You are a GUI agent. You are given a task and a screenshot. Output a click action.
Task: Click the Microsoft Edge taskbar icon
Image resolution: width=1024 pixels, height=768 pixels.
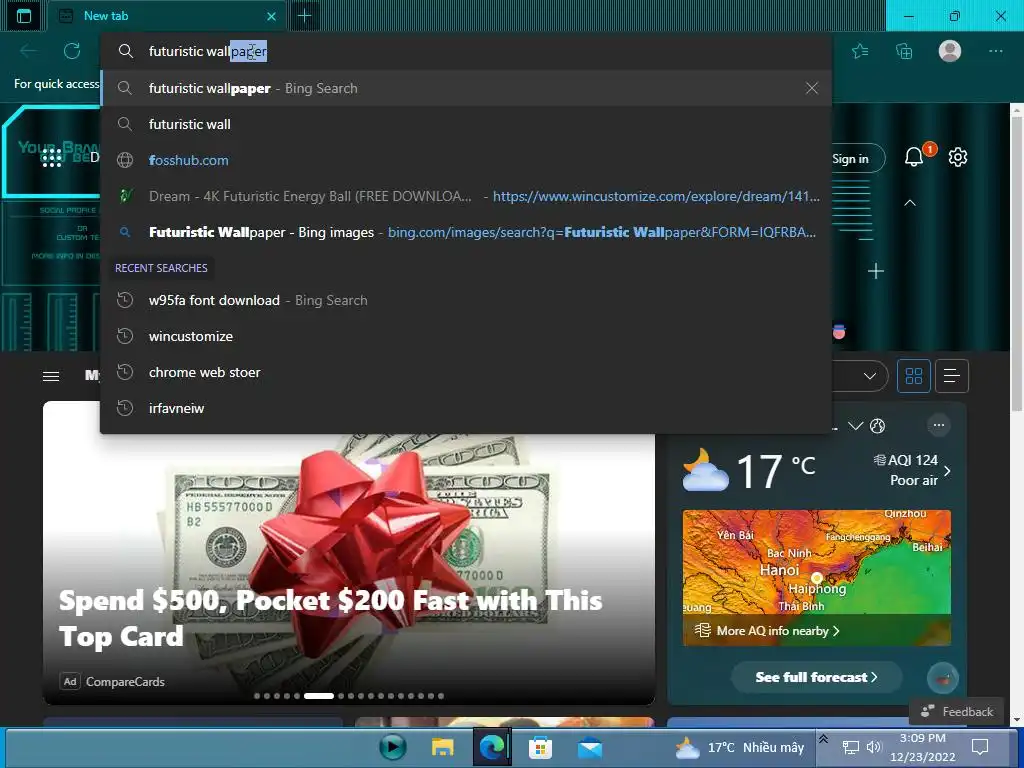coord(492,747)
